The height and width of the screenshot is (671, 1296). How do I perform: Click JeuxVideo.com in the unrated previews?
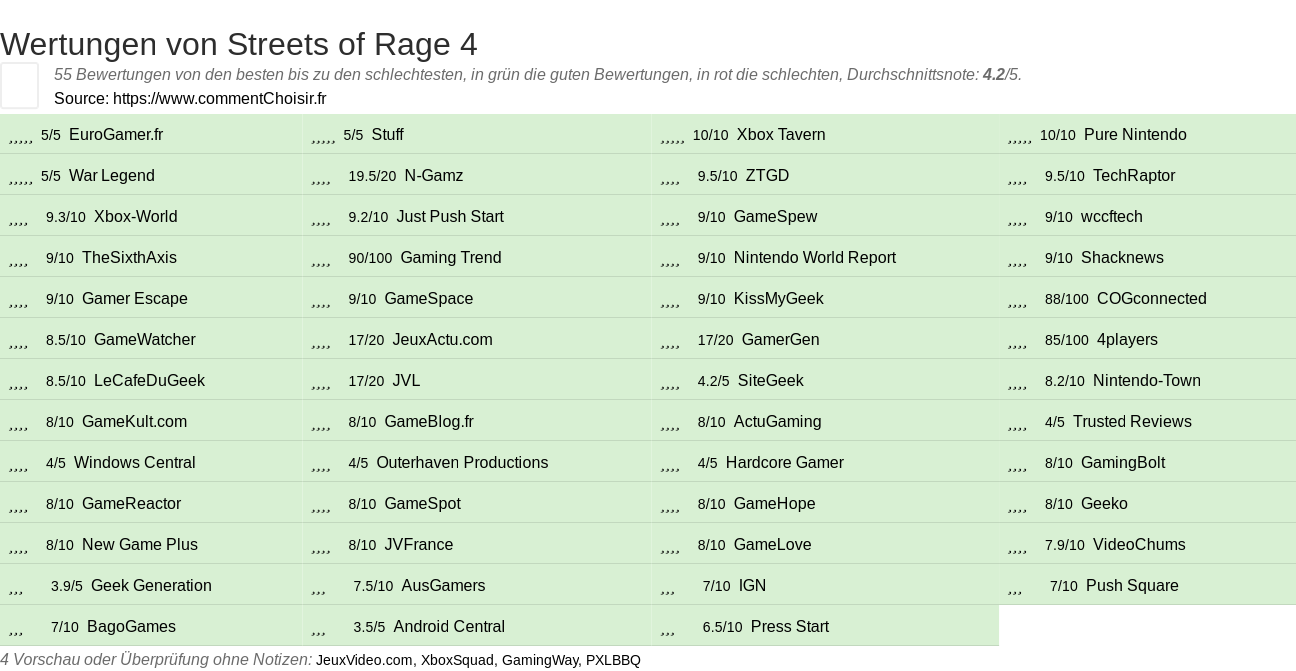[364, 660]
